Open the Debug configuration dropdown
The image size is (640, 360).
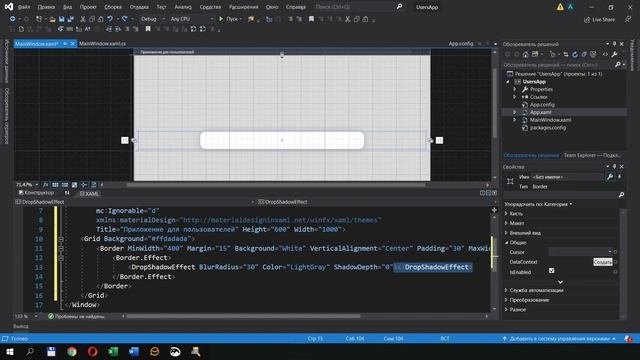153,19
